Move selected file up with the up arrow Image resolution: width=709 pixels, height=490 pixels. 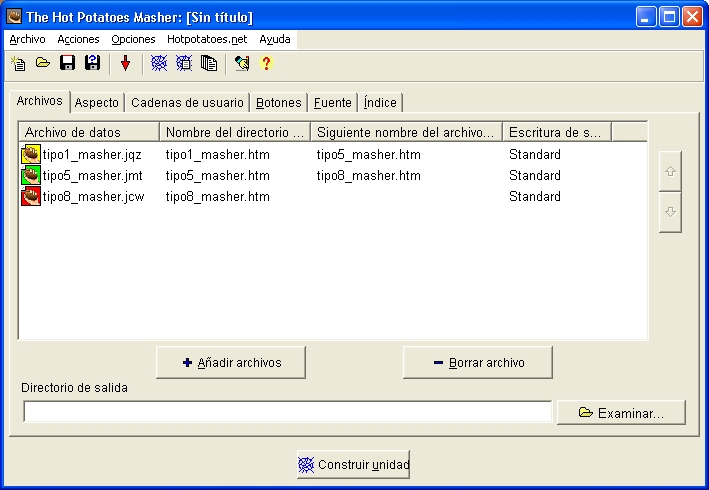[670, 171]
